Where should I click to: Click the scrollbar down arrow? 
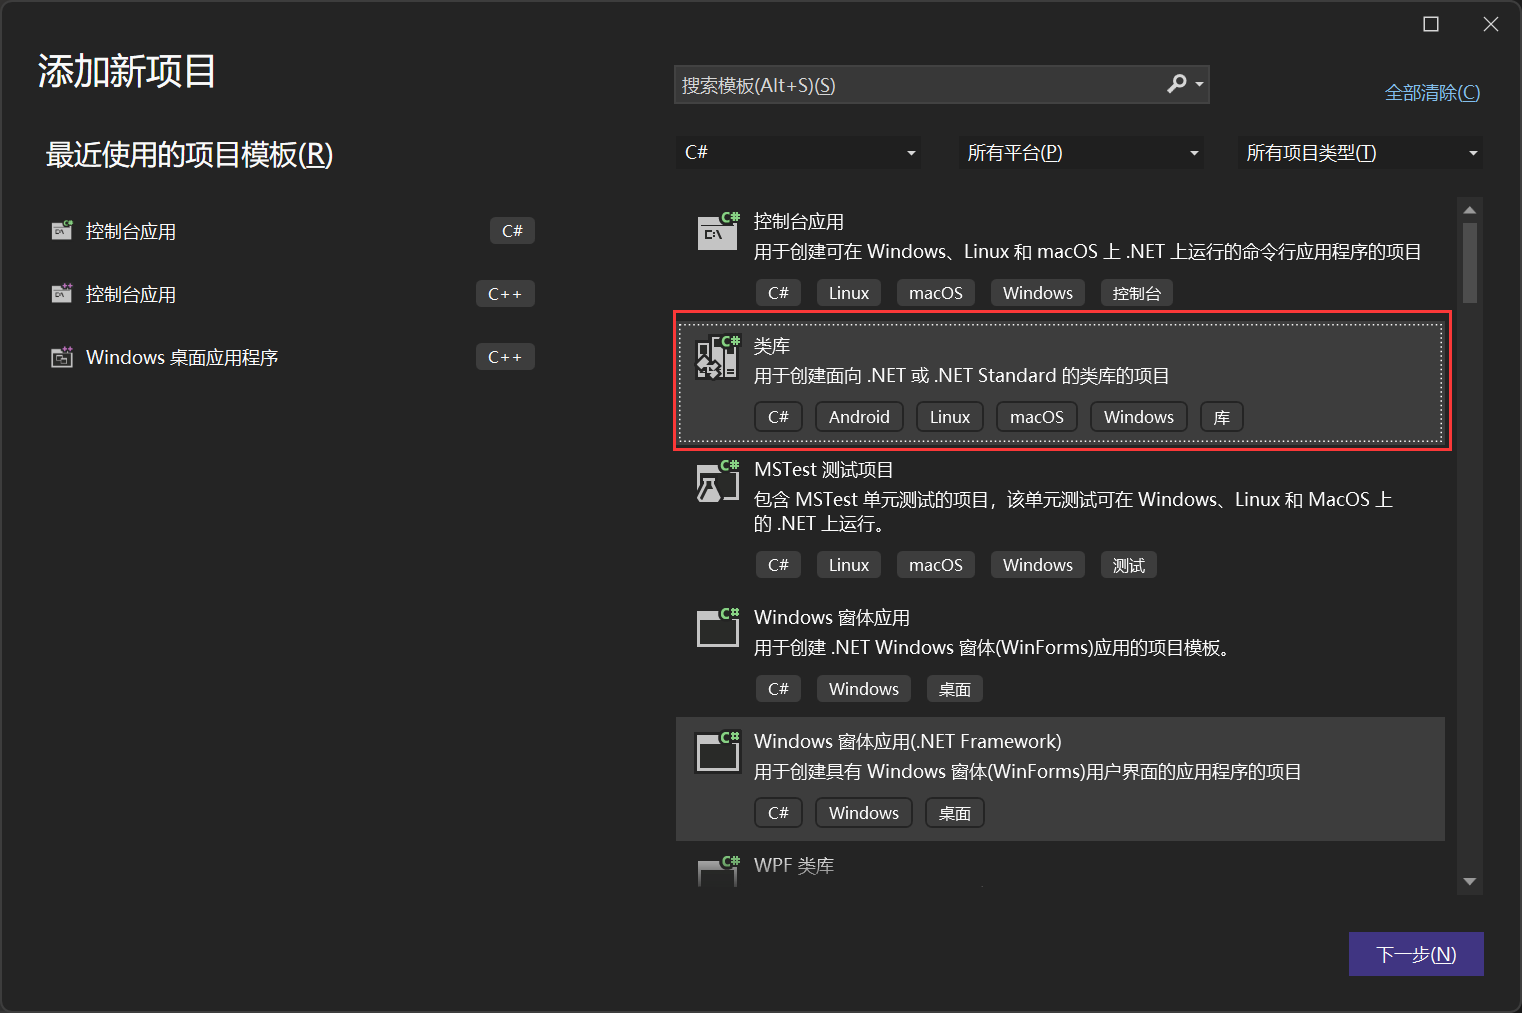(x=1469, y=881)
